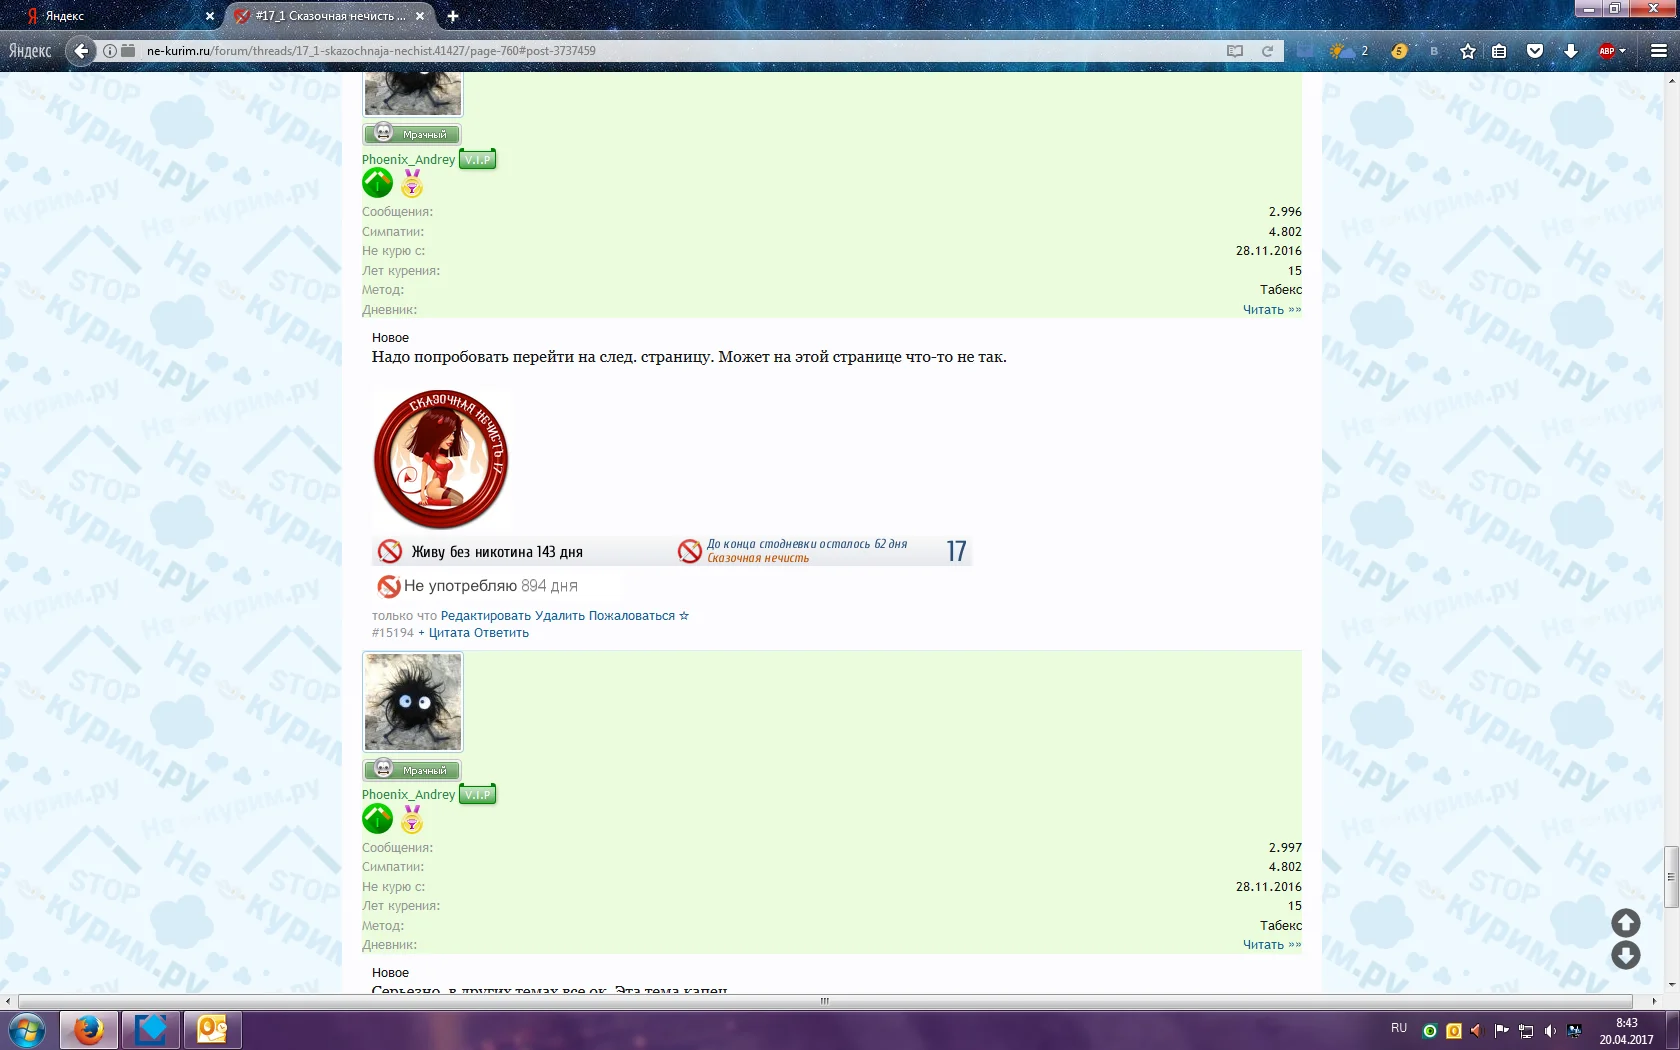Viewport: 1680px width, 1050px height.
Task: Click green arrow badge above message count 2.997
Action: point(377,819)
